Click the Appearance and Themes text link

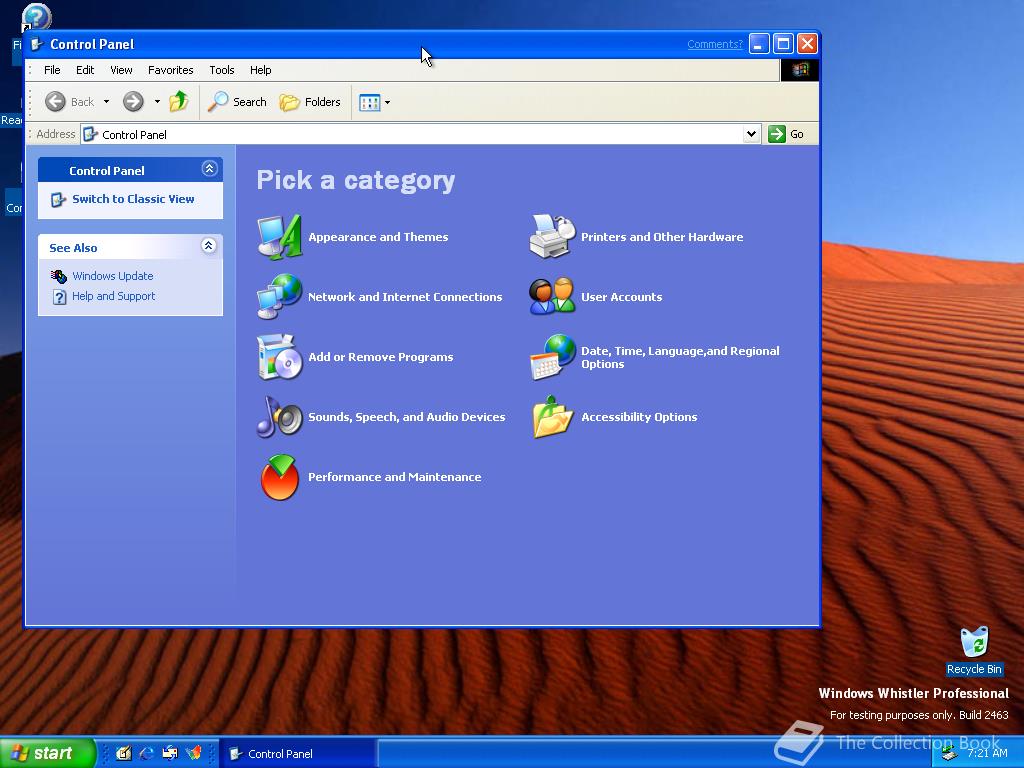[x=378, y=237]
